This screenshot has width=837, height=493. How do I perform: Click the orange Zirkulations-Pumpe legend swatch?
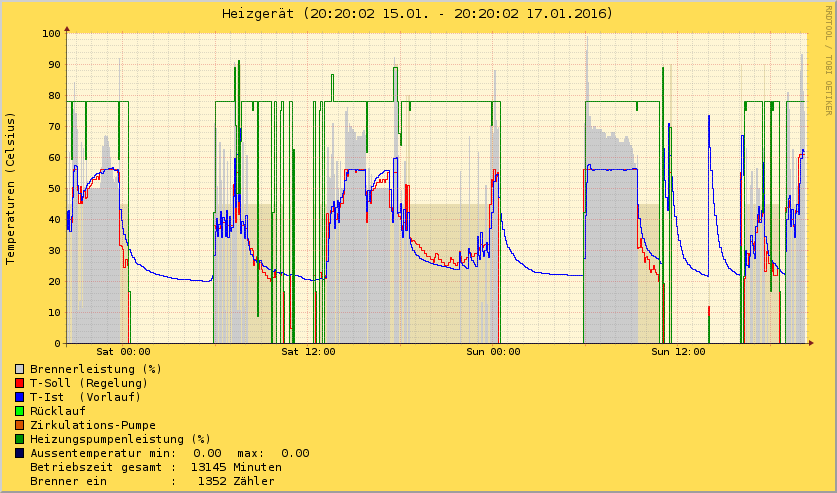20,425
